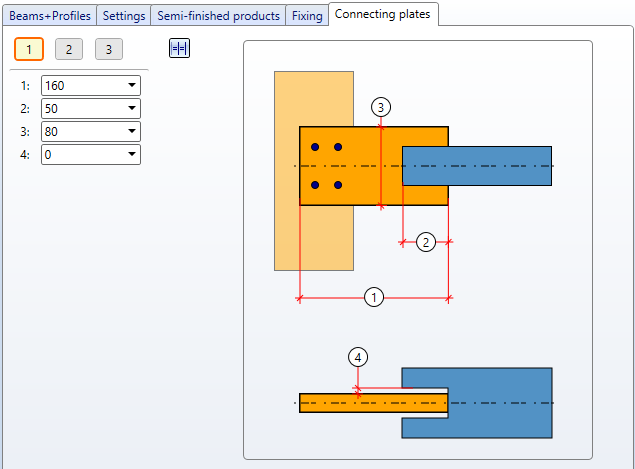This screenshot has width=635, height=469.
Task: Click dimension marker 4 in diagram
Action: tap(358, 357)
